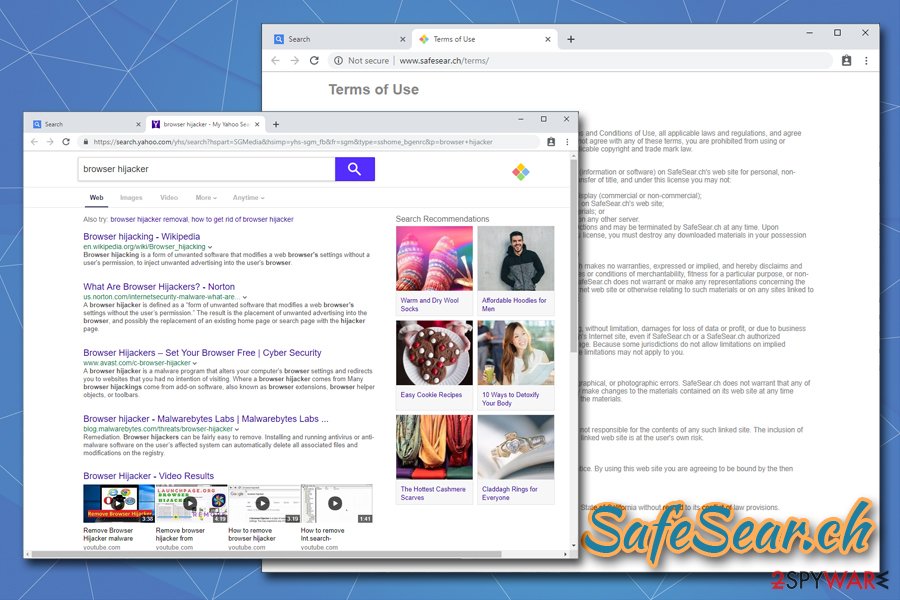The height and width of the screenshot is (600, 900).
Task: Open 'Browser hijacking - Wikipedia' result
Action: coord(142,237)
